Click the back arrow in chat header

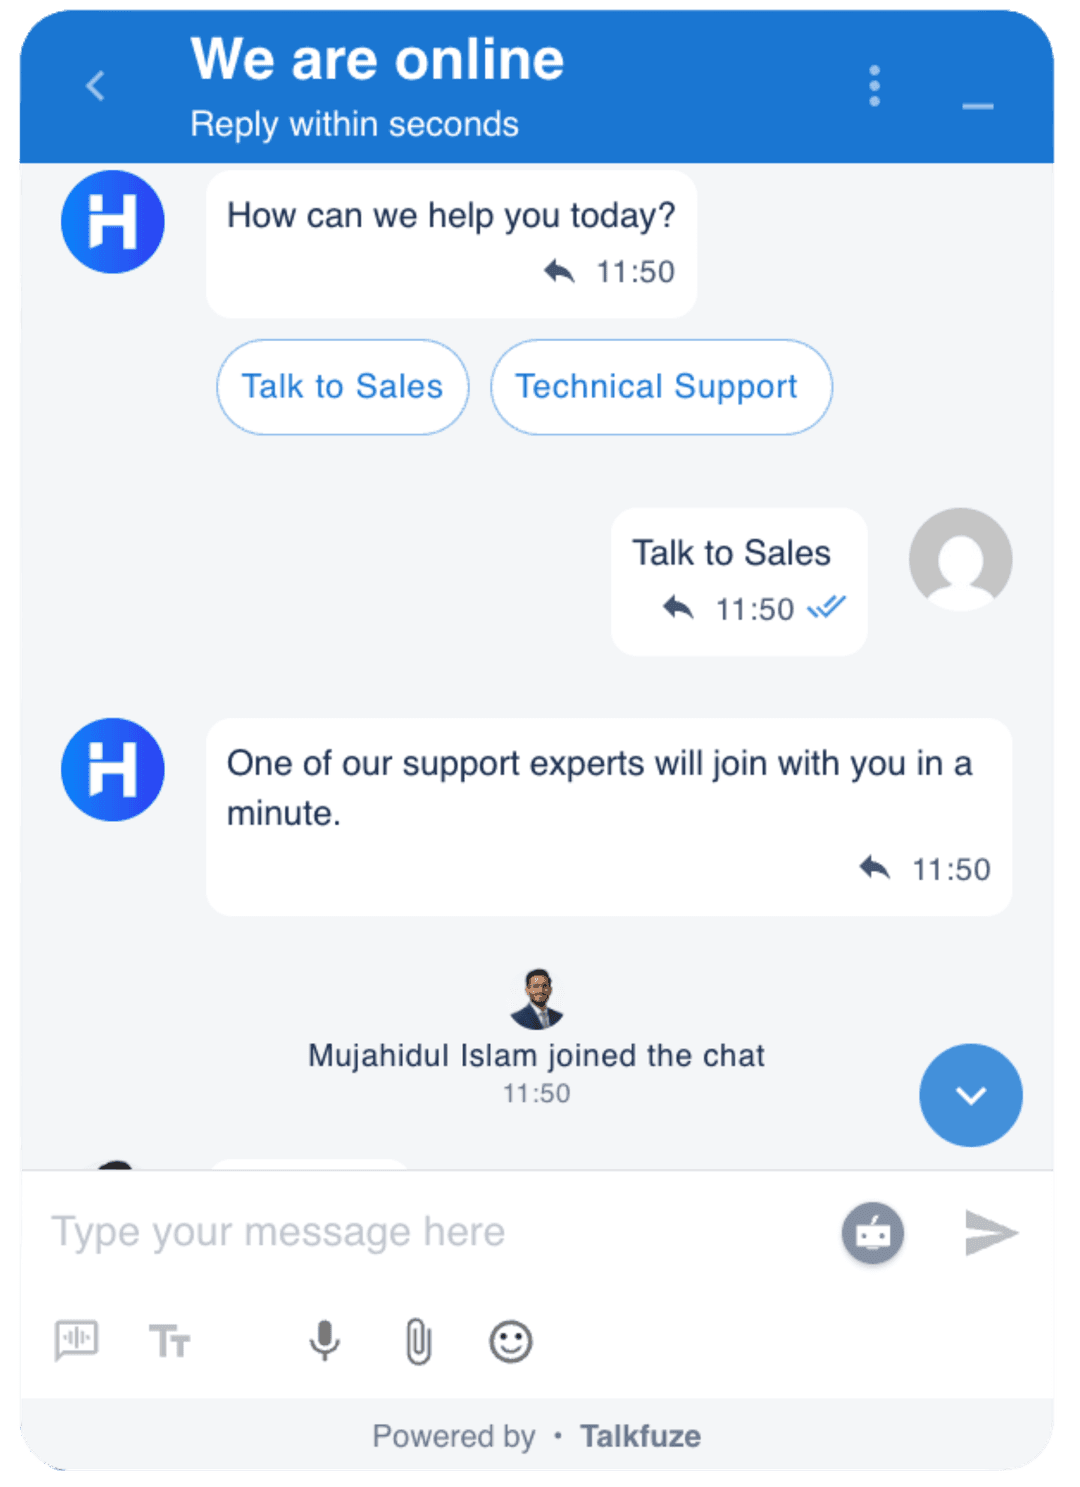[96, 86]
